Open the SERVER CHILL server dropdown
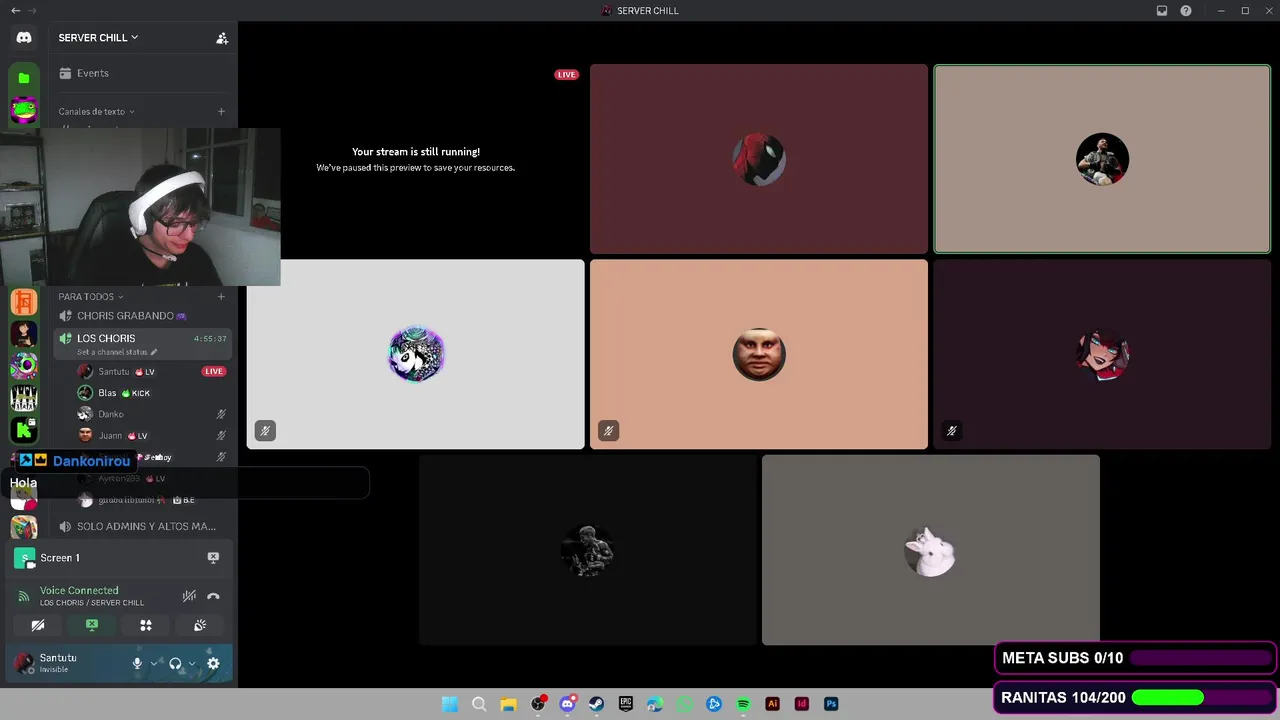The width and height of the screenshot is (1280, 720). pyautogui.click(x=98, y=38)
